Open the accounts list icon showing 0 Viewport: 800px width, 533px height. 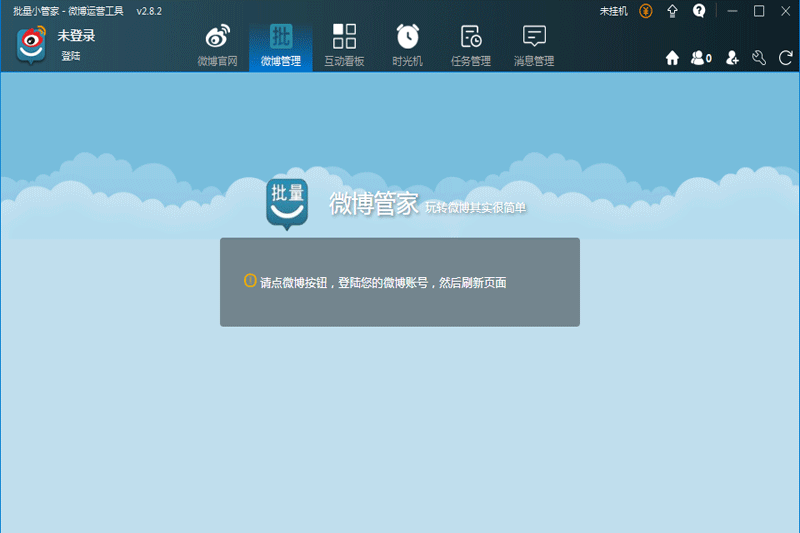point(701,58)
